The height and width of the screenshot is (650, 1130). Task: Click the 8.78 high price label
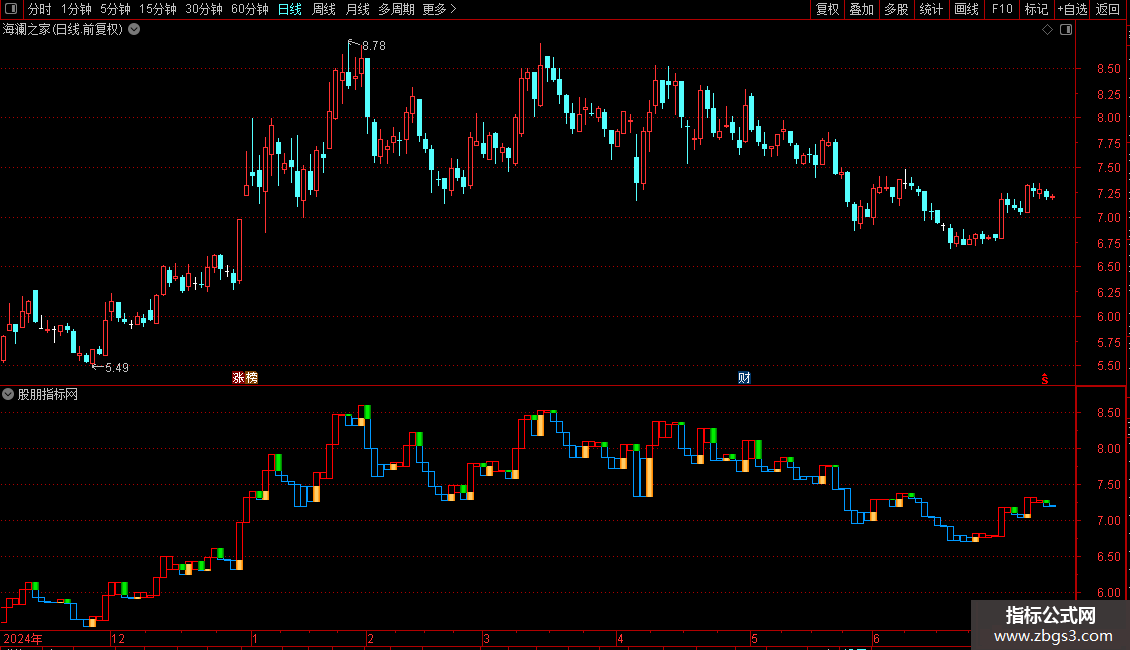pos(373,45)
